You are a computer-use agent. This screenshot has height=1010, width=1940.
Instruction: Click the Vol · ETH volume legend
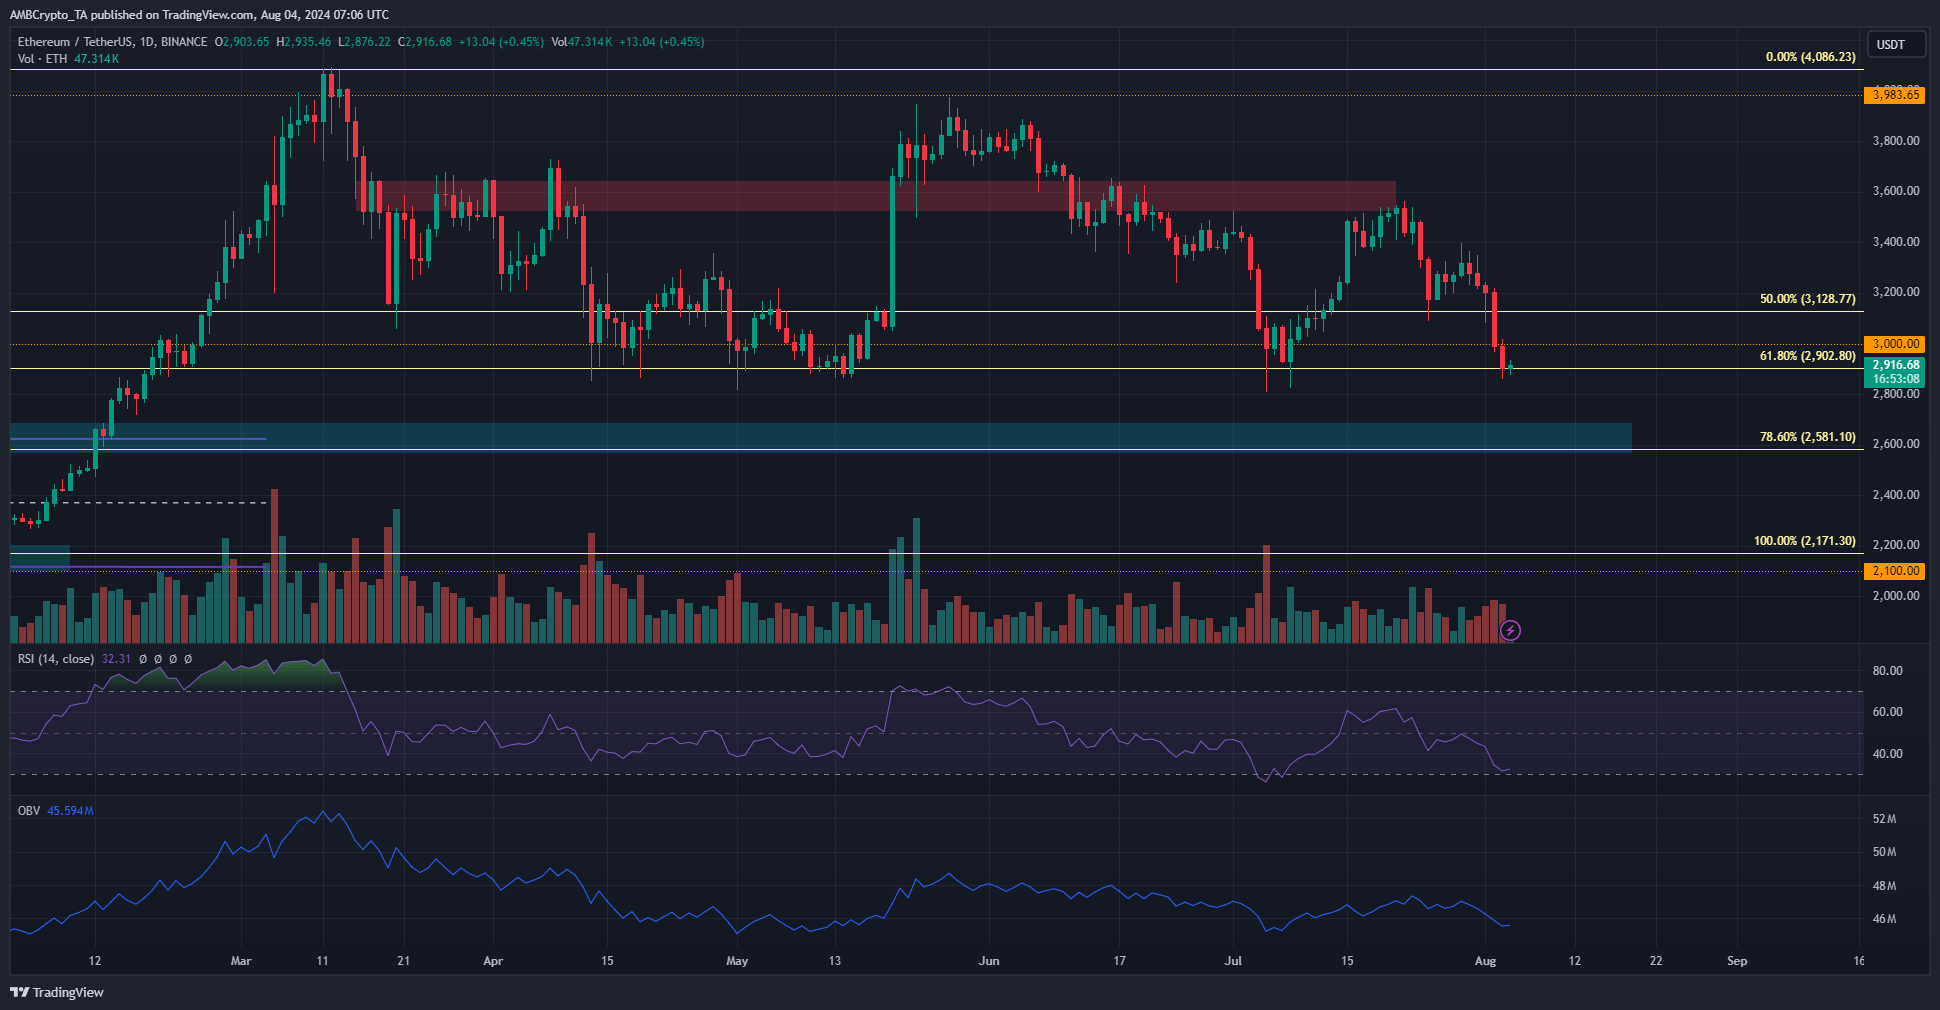point(43,59)
